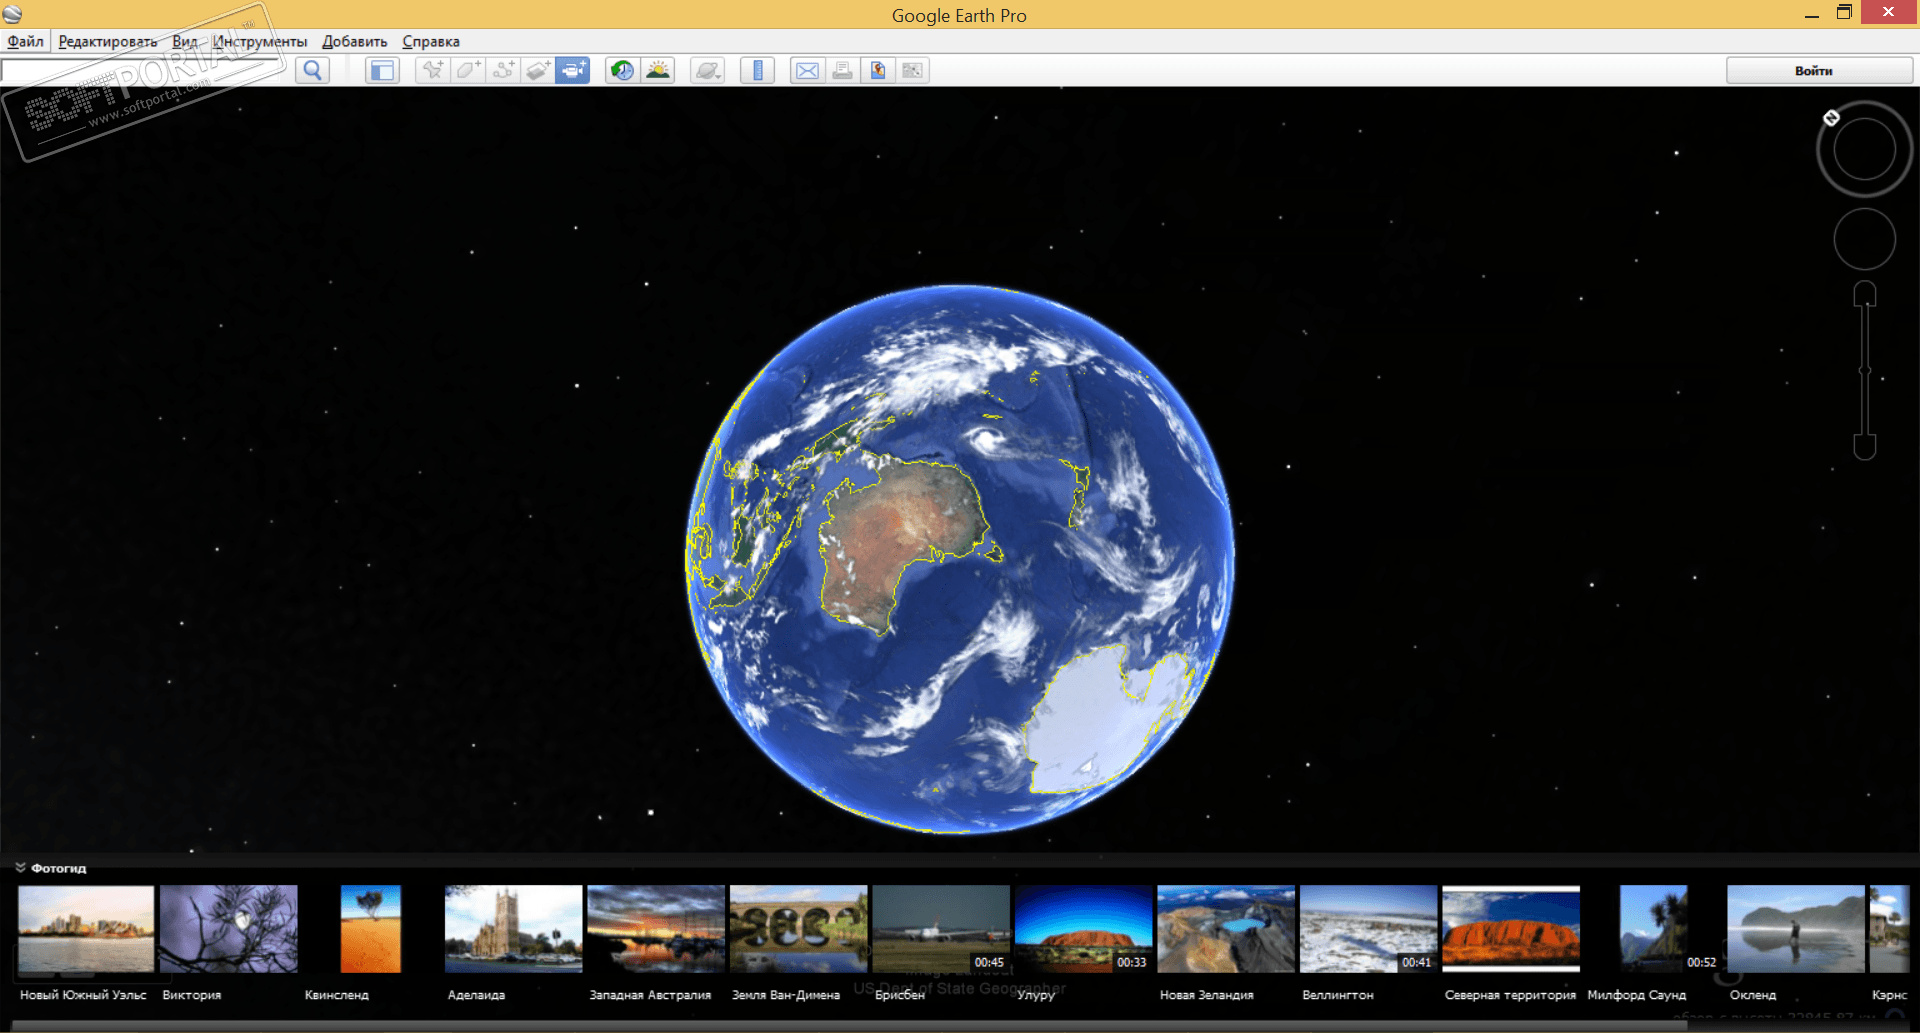Click the Северная территория caption text

(1511, 995)
